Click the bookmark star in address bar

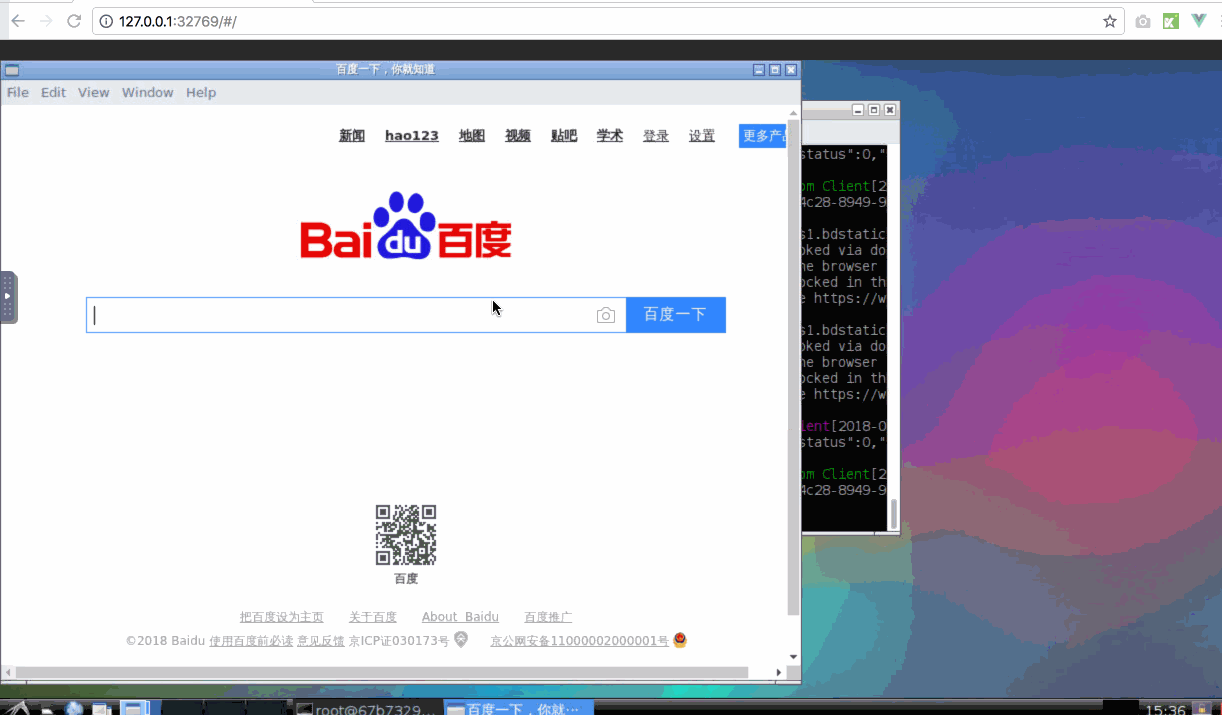[1109, 21]
